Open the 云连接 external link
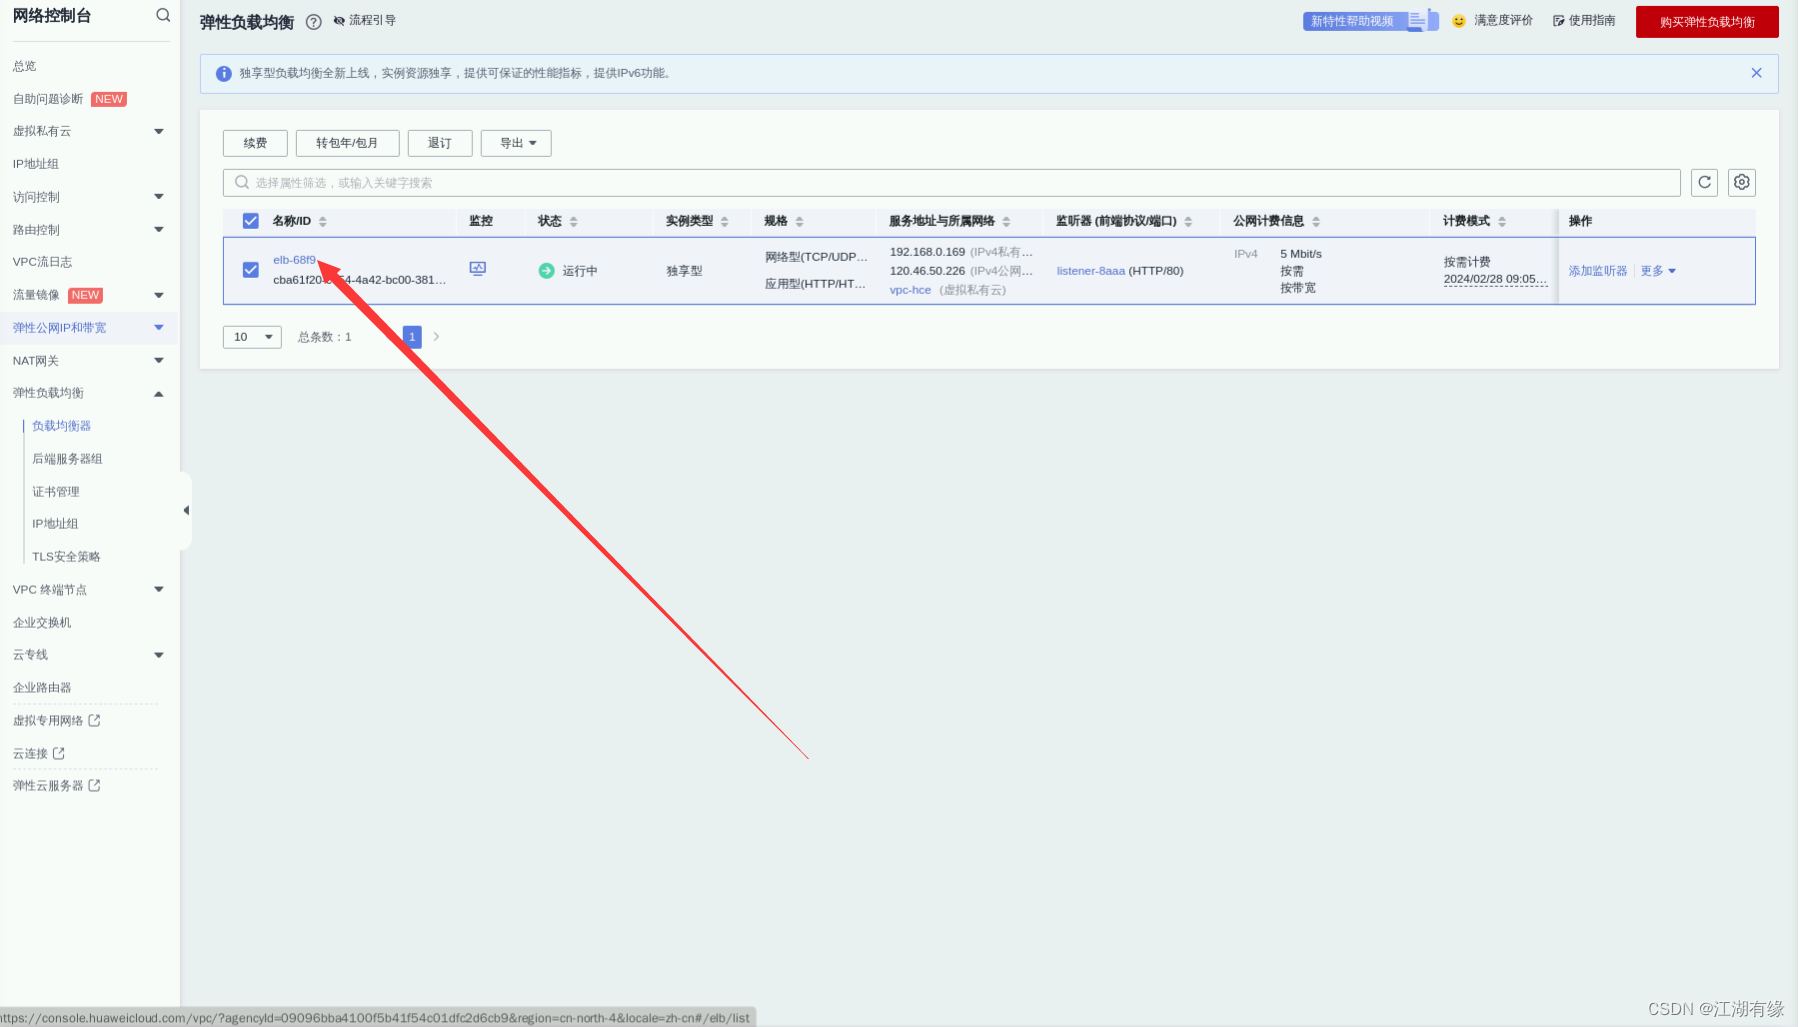This screenshot has height=1027, width=1800. (39, 754)
